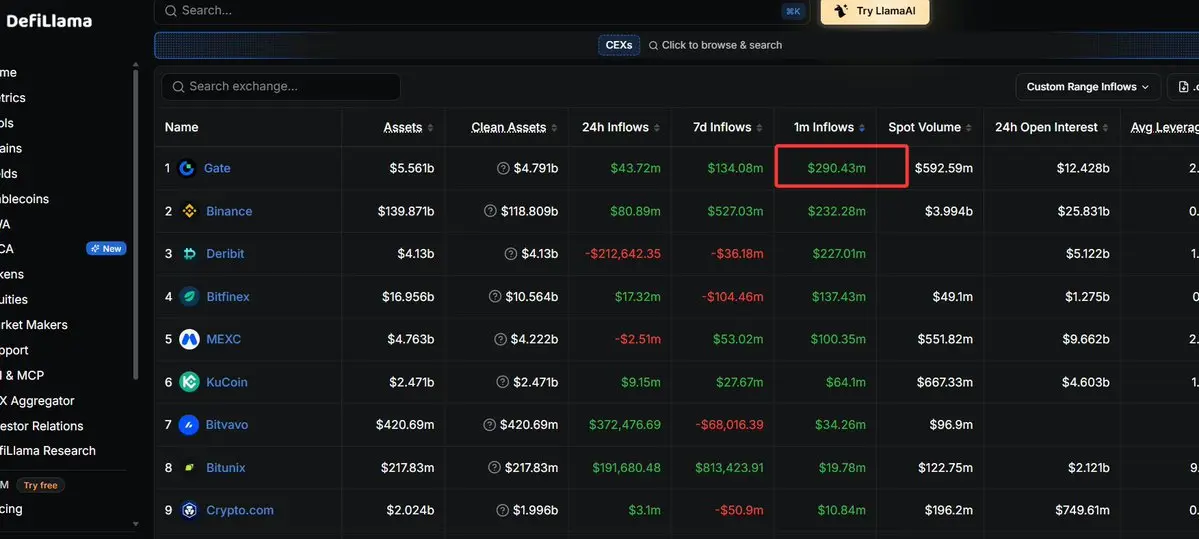This screenshot has width=1199, height=539.
Task: Click the Crypto.com logo icon
Action: 190,511
